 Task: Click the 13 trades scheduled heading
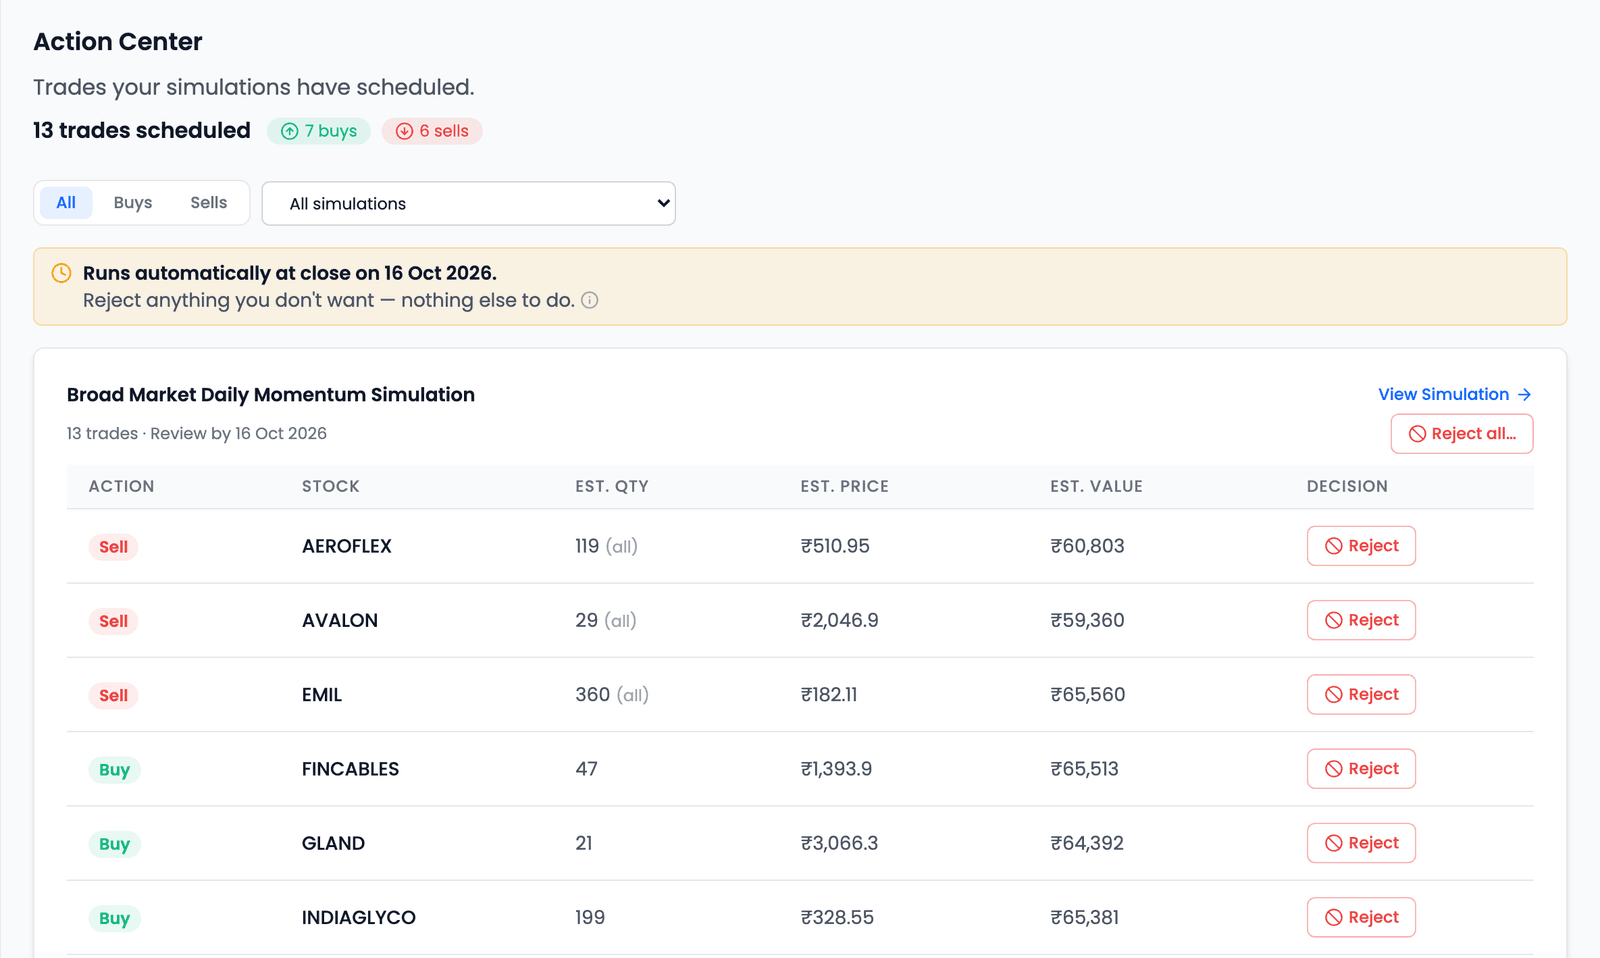point(142,131)
